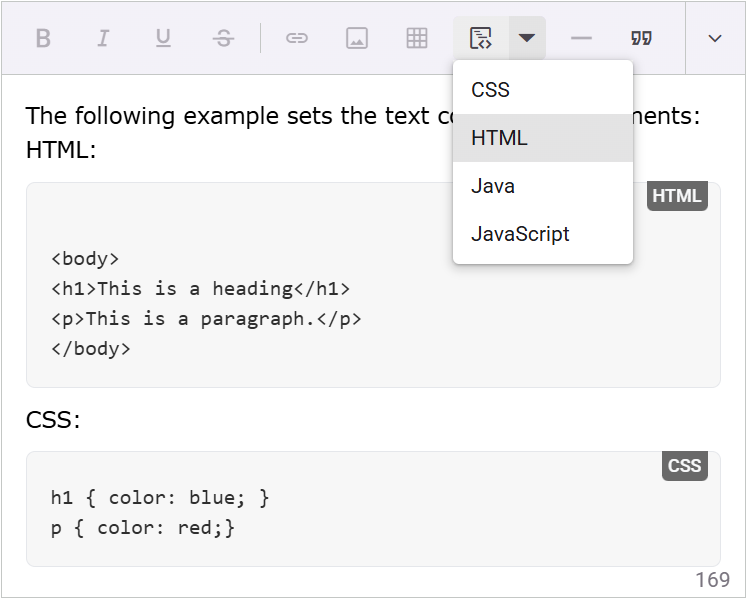Viewport: 747px width, 599px height.
Task: Toggle bold formatting
Action: pos(43,38)
